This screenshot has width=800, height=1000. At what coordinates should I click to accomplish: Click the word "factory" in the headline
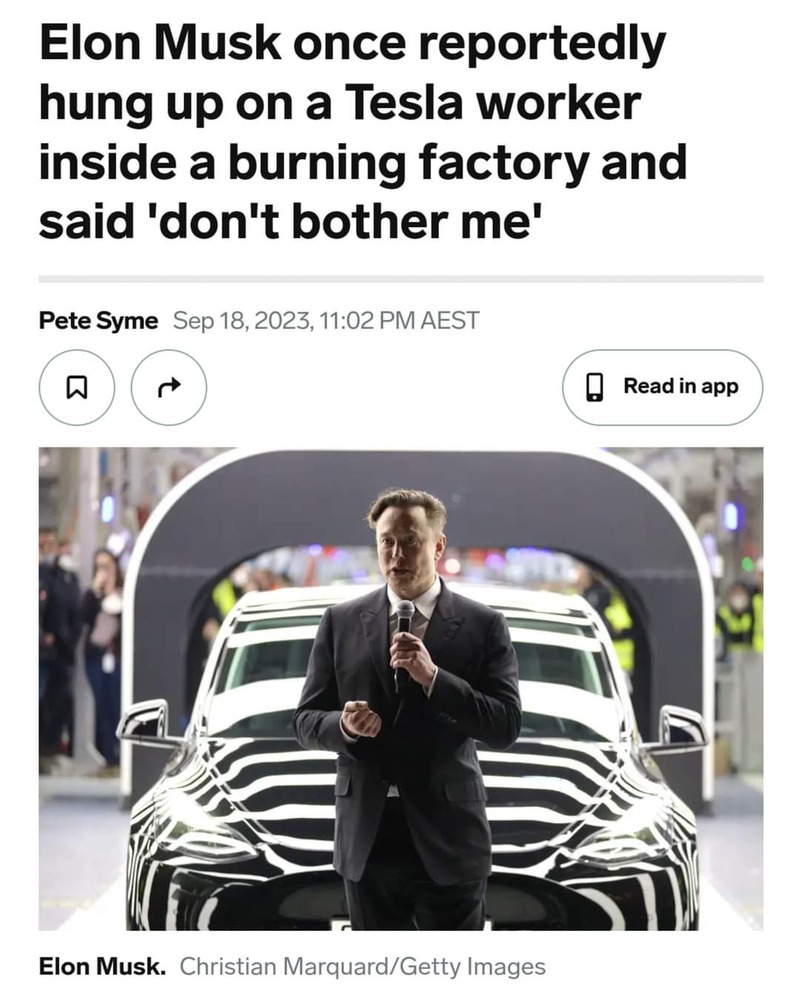pos(503,163)
